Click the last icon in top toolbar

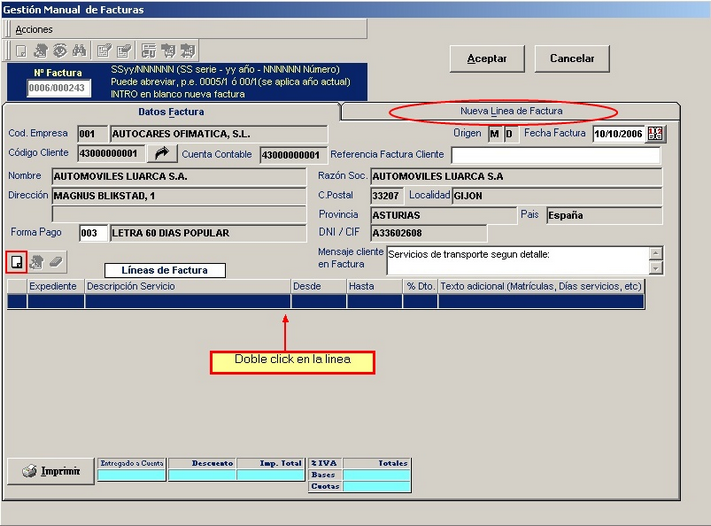click(187, 51)
